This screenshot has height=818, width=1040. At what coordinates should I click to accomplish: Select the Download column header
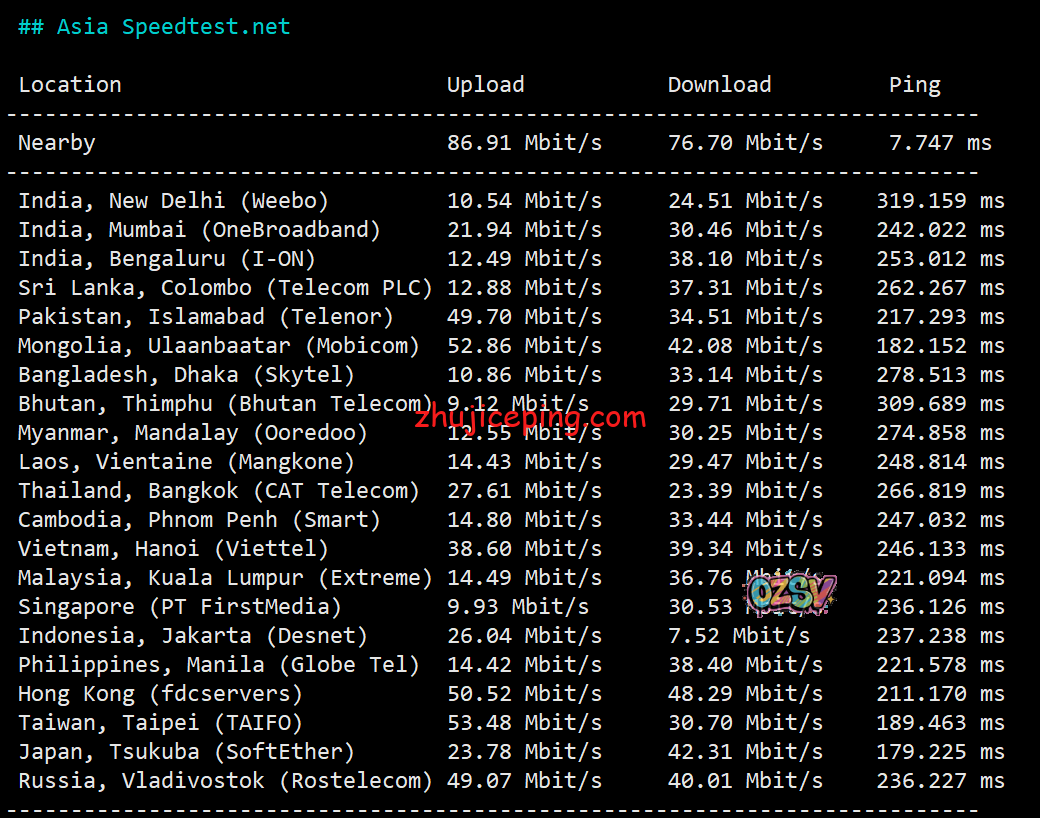tap(719, 85)
